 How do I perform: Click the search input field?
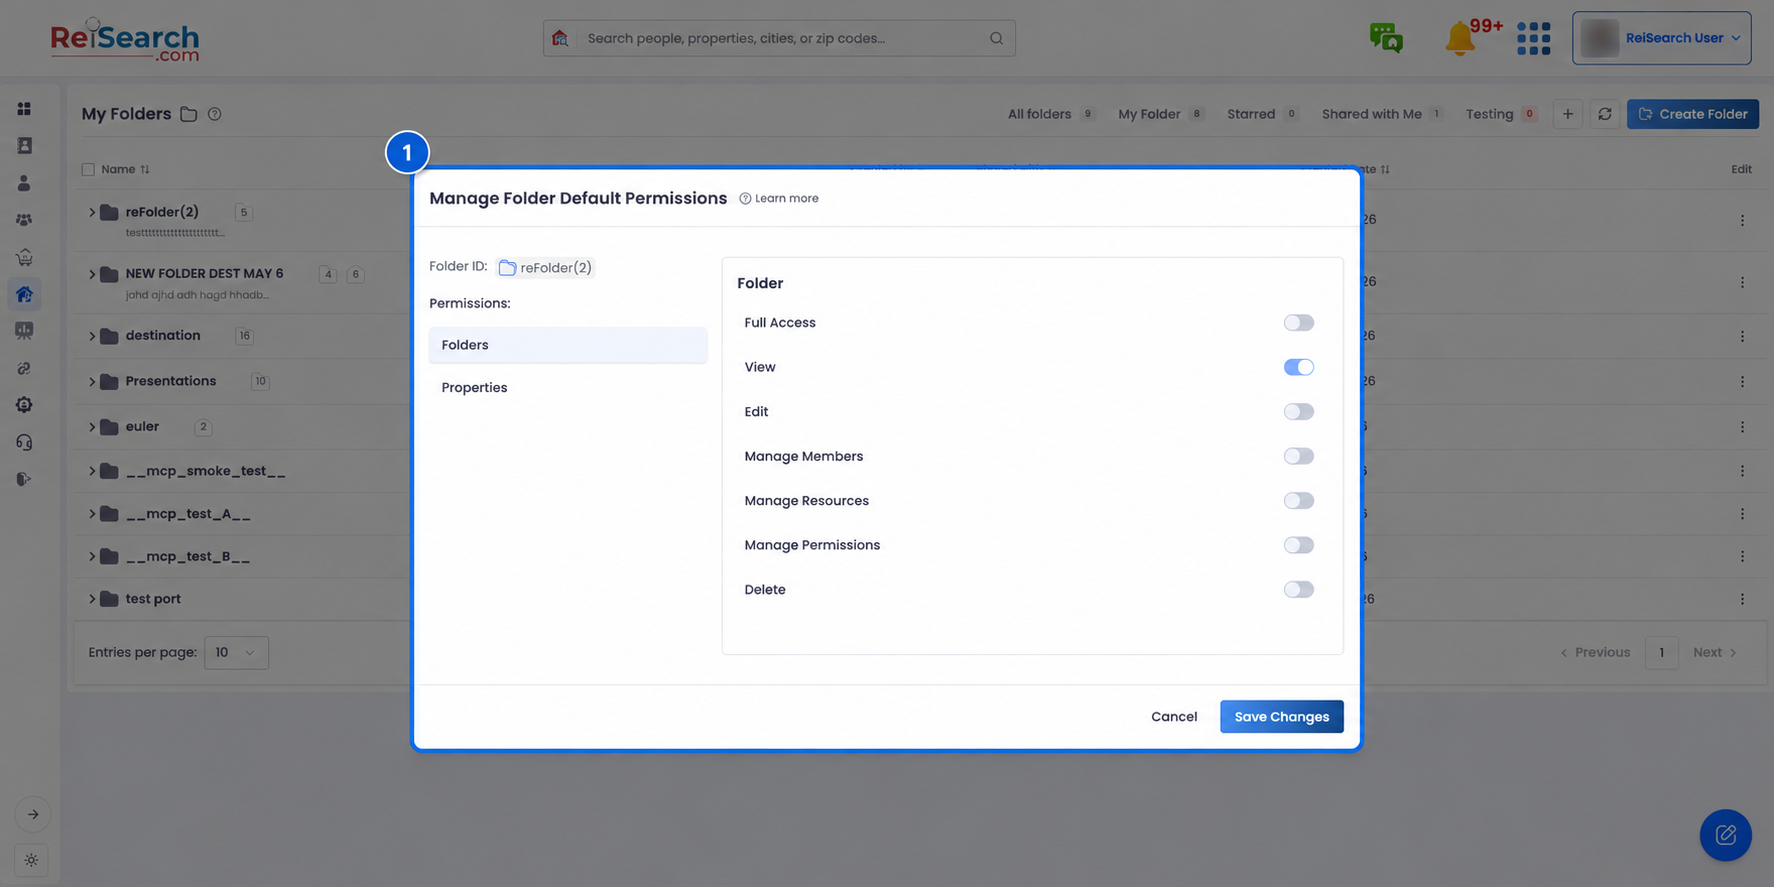pyautogui.click(x=779, y=38)
